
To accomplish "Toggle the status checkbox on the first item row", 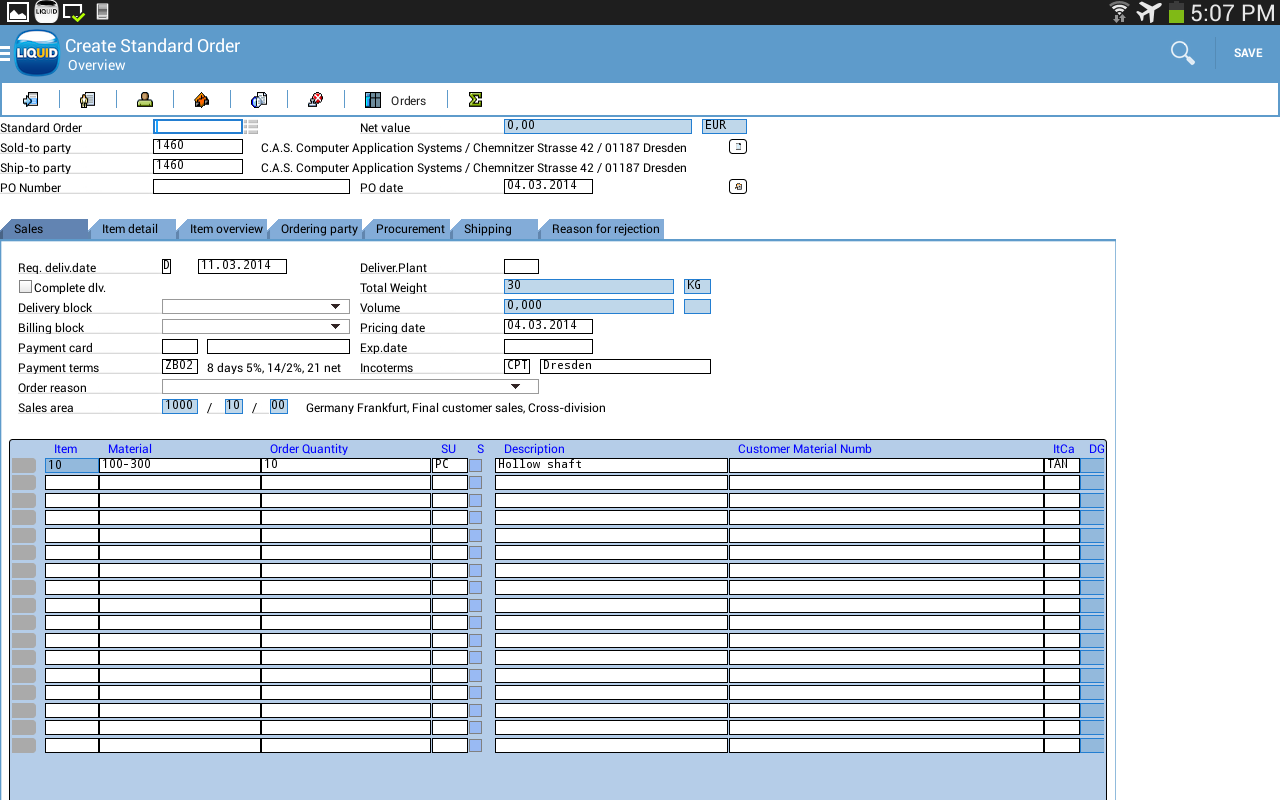I will pyautogui.click(x=476, y=464).
